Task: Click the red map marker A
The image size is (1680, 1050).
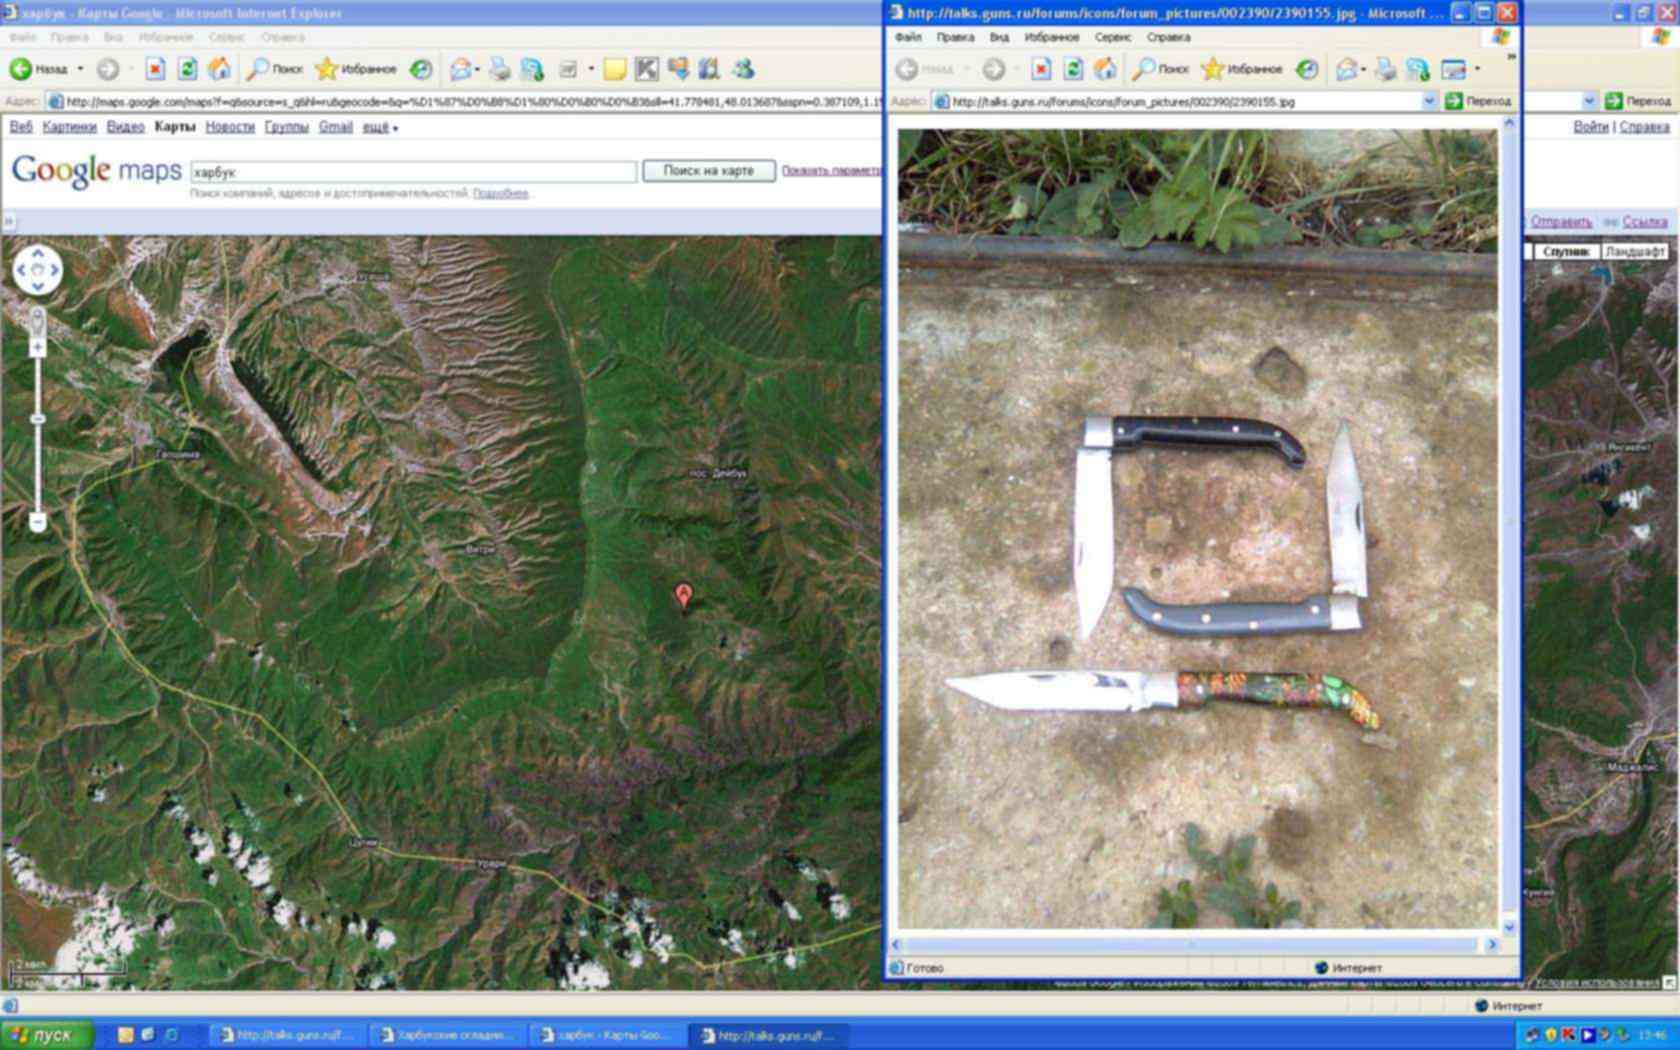Action: (683, 596)
